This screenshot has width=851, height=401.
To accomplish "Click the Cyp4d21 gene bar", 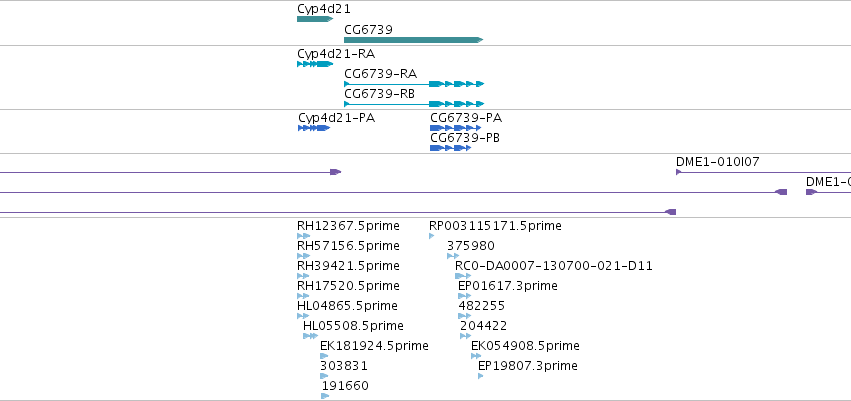I will point(315,19).
